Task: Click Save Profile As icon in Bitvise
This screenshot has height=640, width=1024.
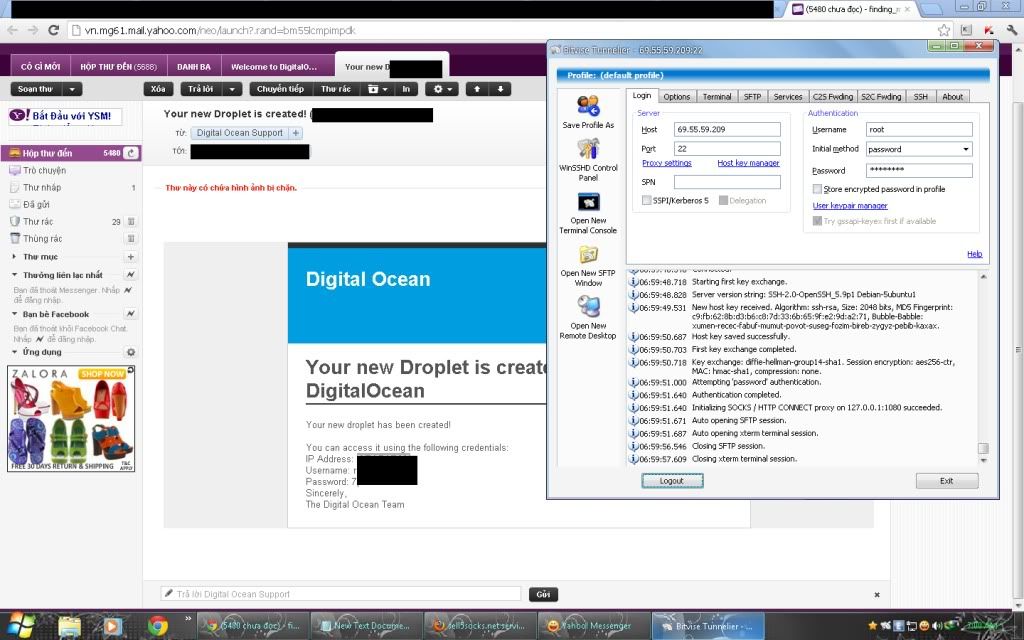Action: coord(588,112)
